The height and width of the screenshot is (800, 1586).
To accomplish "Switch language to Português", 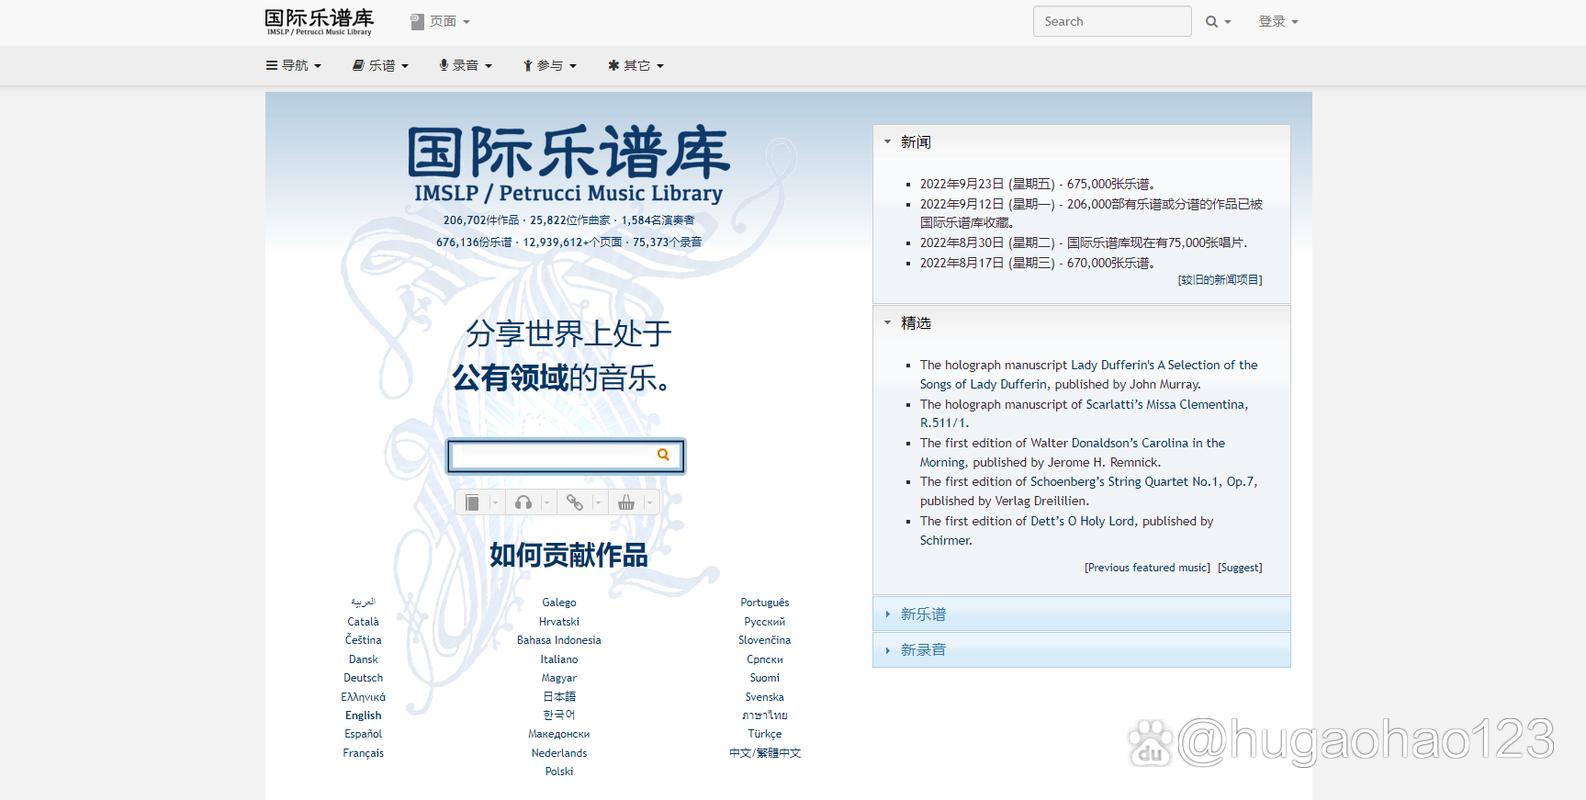I will coord(765,603).
